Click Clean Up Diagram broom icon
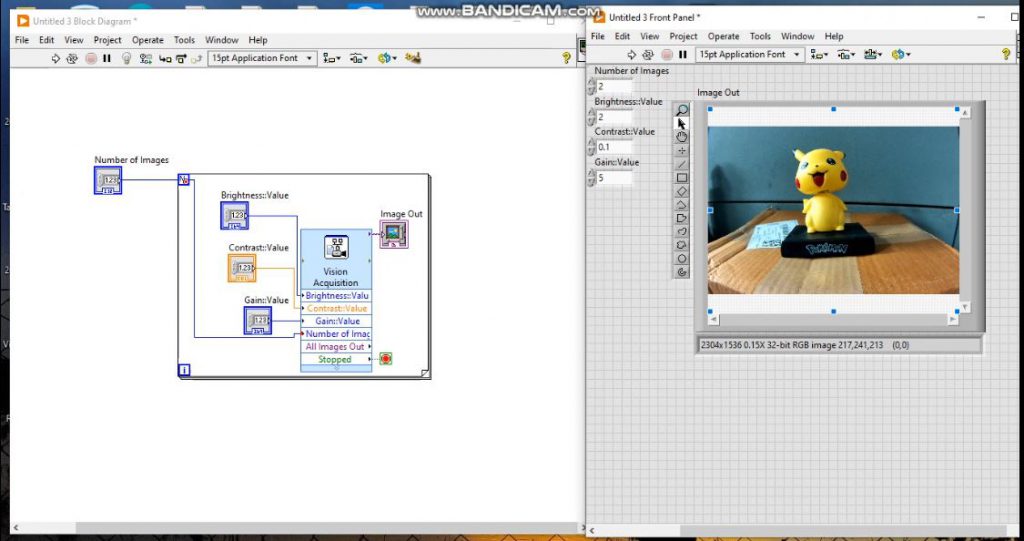Image resolution: width=1024 pixels, height=541 pixels. [412, 58]
